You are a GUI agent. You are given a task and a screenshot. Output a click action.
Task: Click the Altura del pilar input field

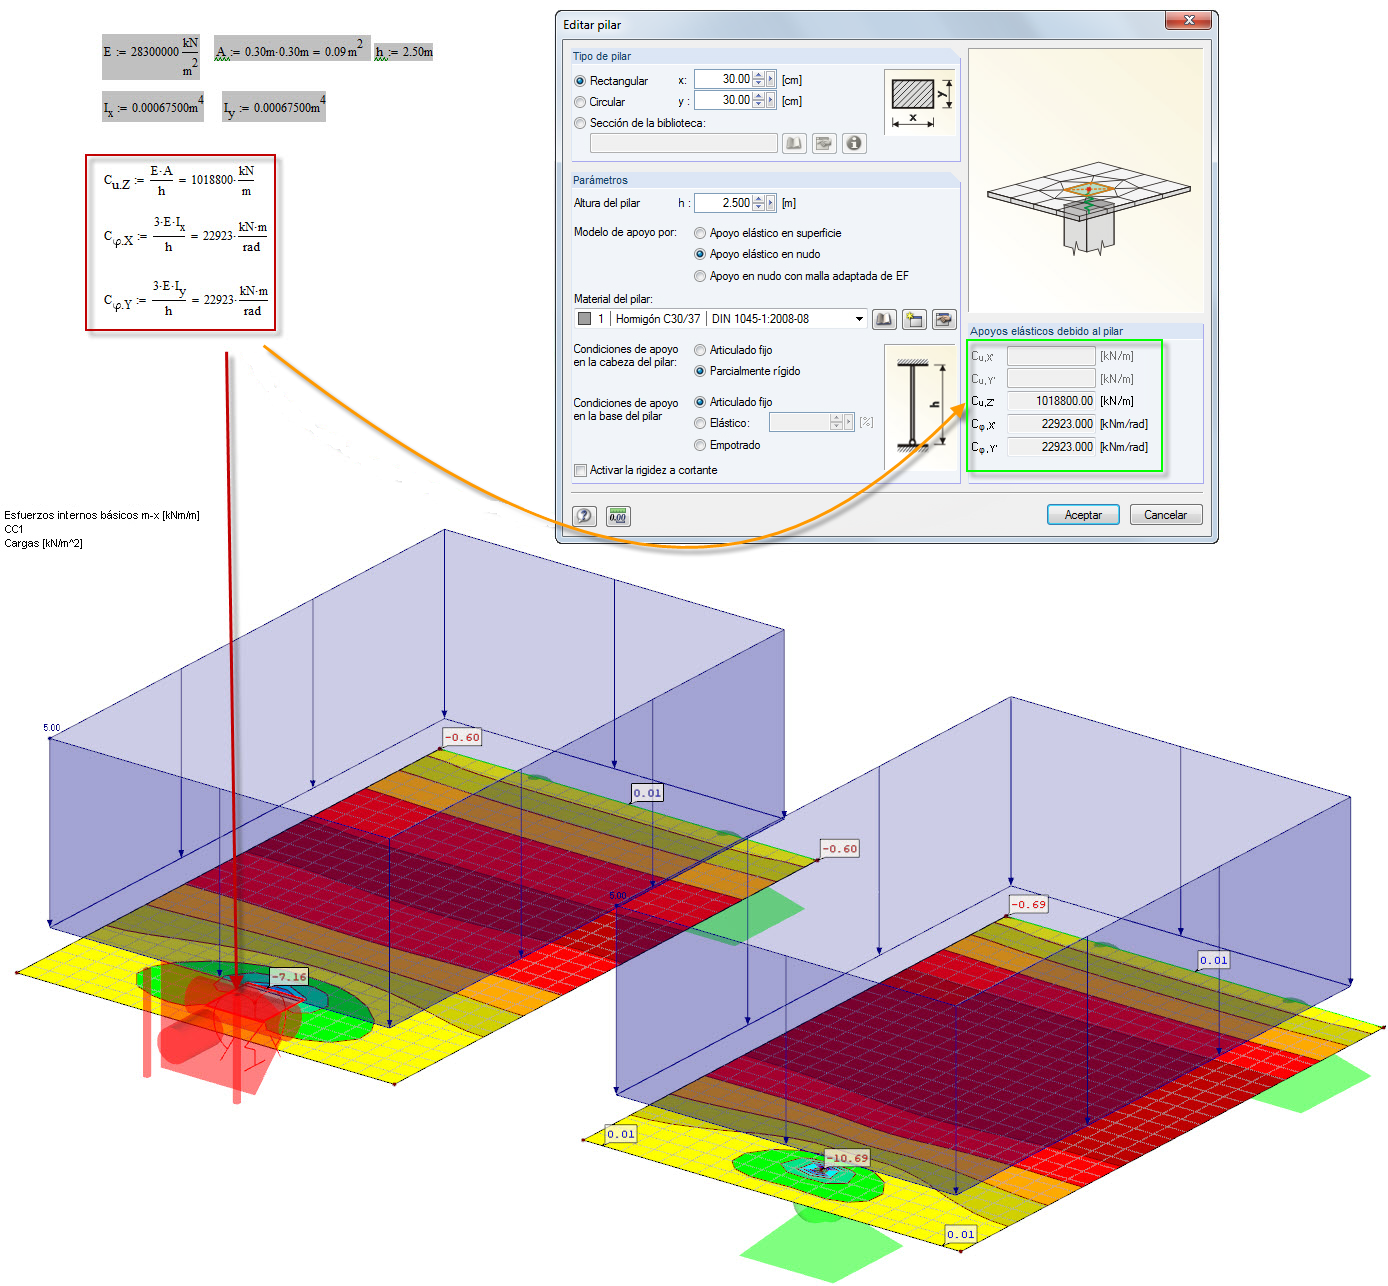click(x=723, y=203)
